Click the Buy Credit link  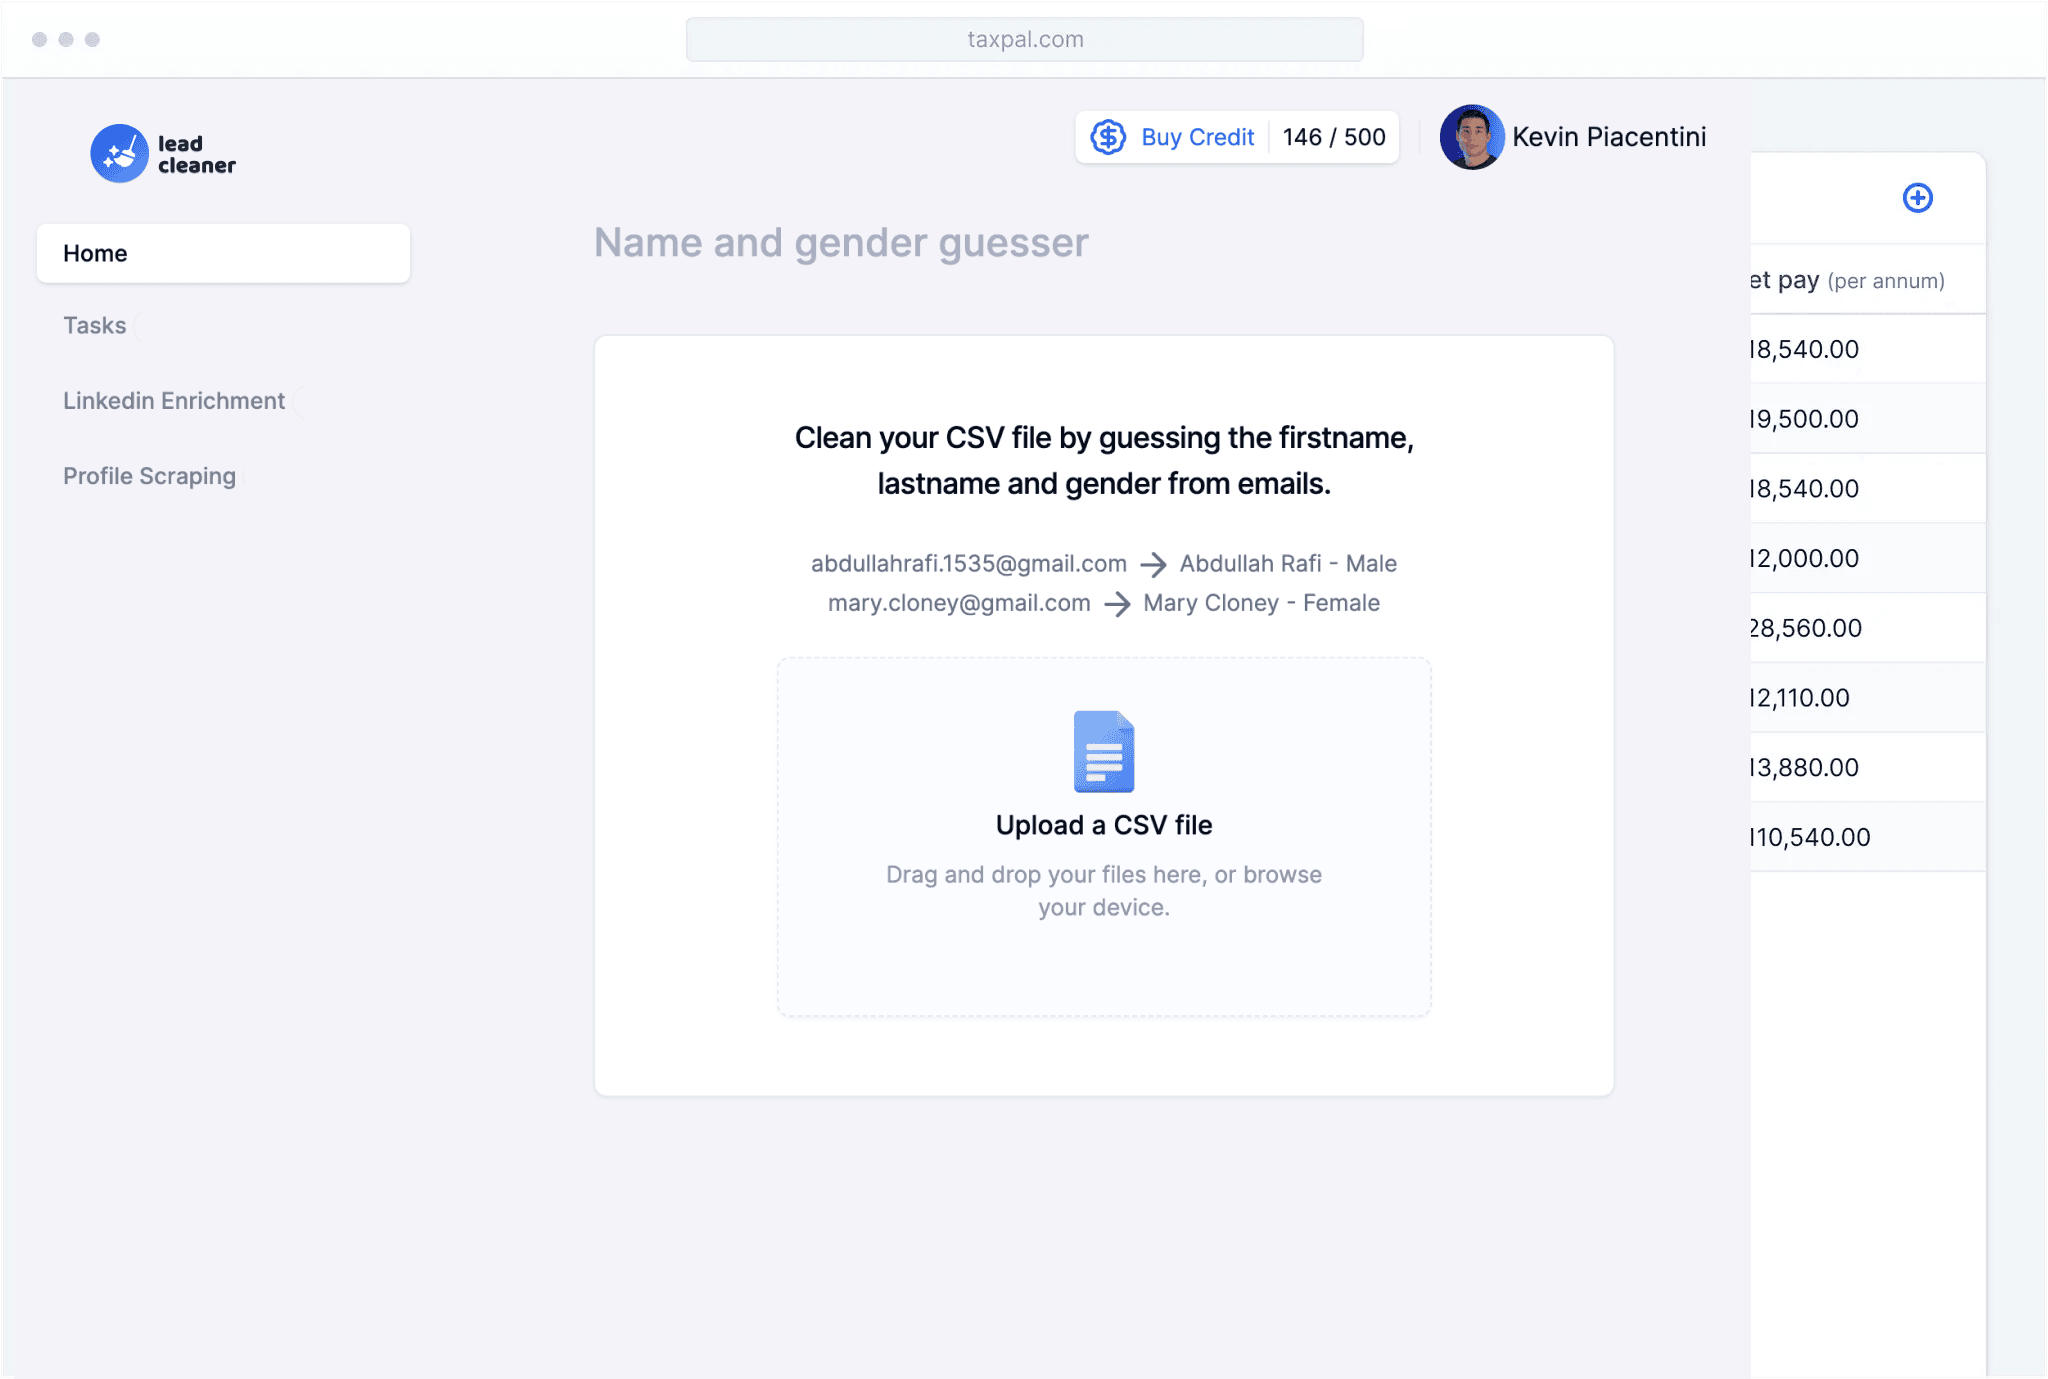[1197, 137]
